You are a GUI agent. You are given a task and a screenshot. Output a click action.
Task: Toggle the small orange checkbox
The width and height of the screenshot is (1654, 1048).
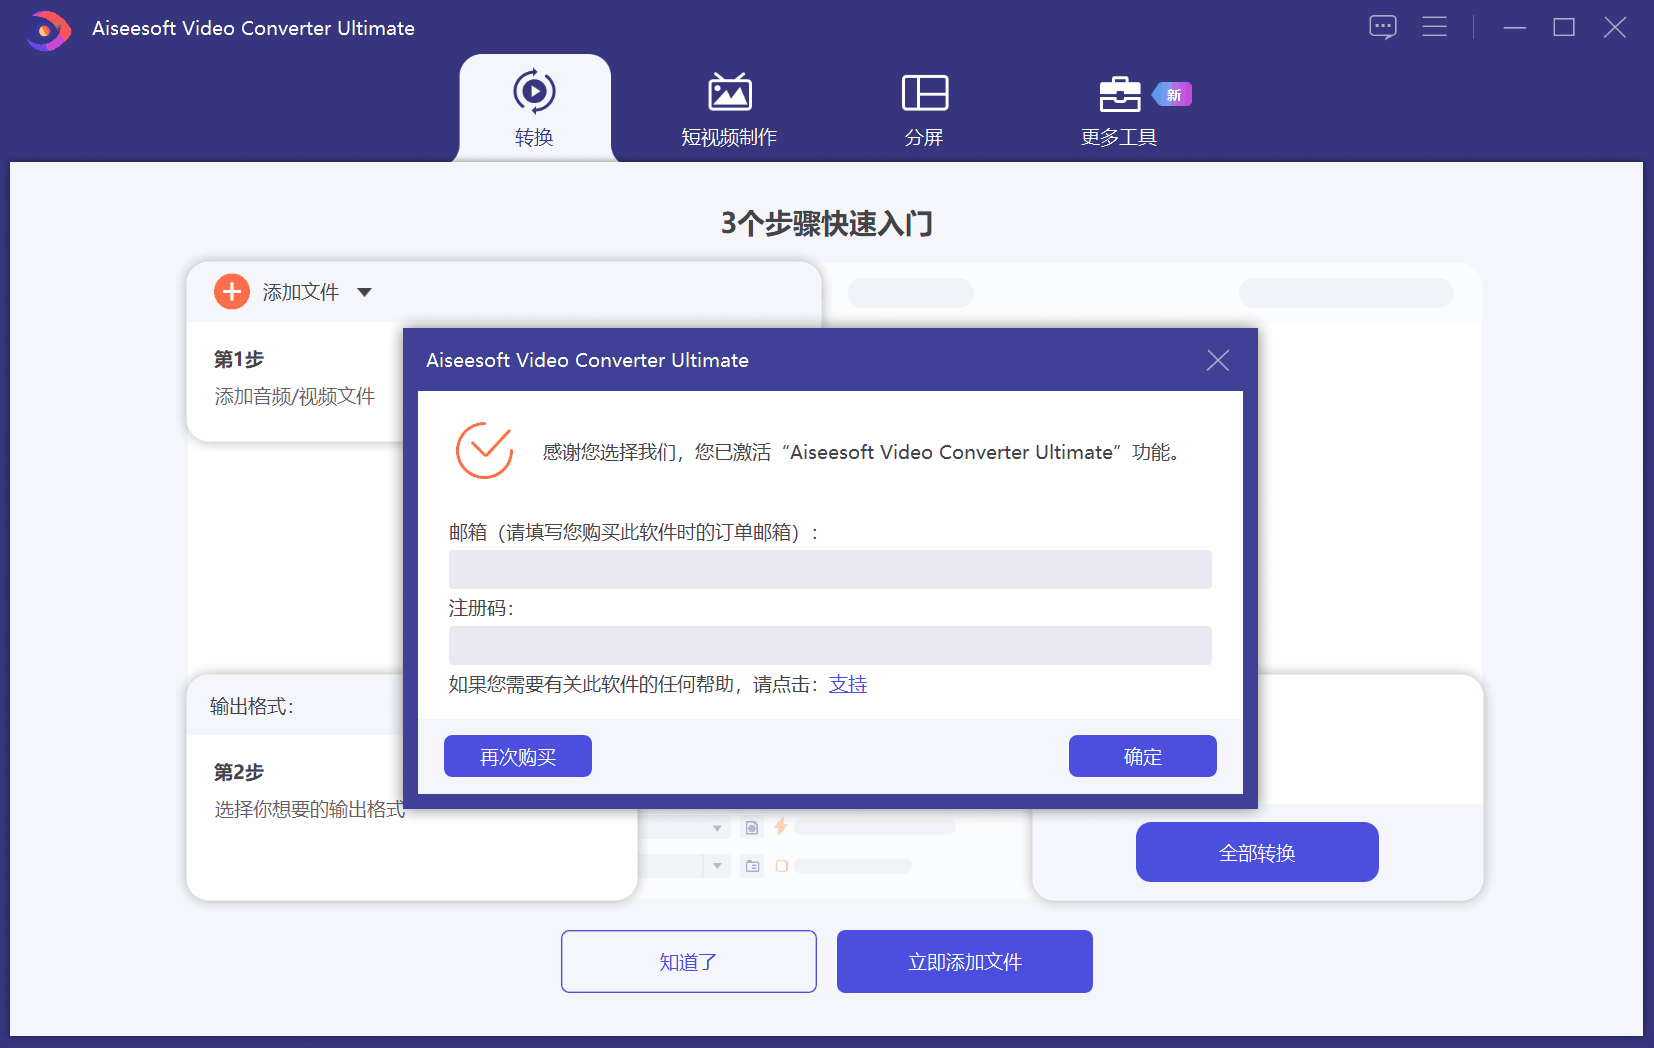click(782, 866)
